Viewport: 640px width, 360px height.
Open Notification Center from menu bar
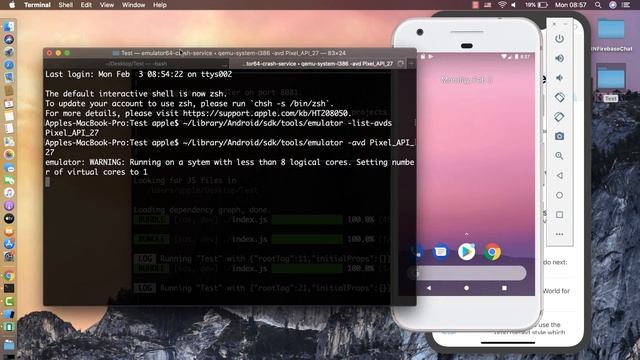627,5
